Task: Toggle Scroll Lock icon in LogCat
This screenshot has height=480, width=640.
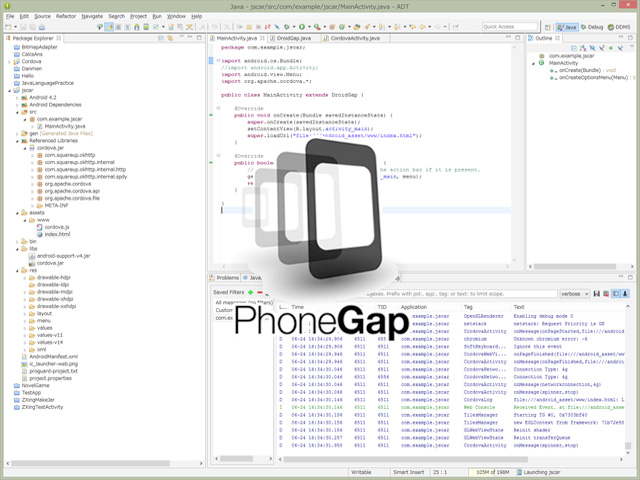Action: 625,293
